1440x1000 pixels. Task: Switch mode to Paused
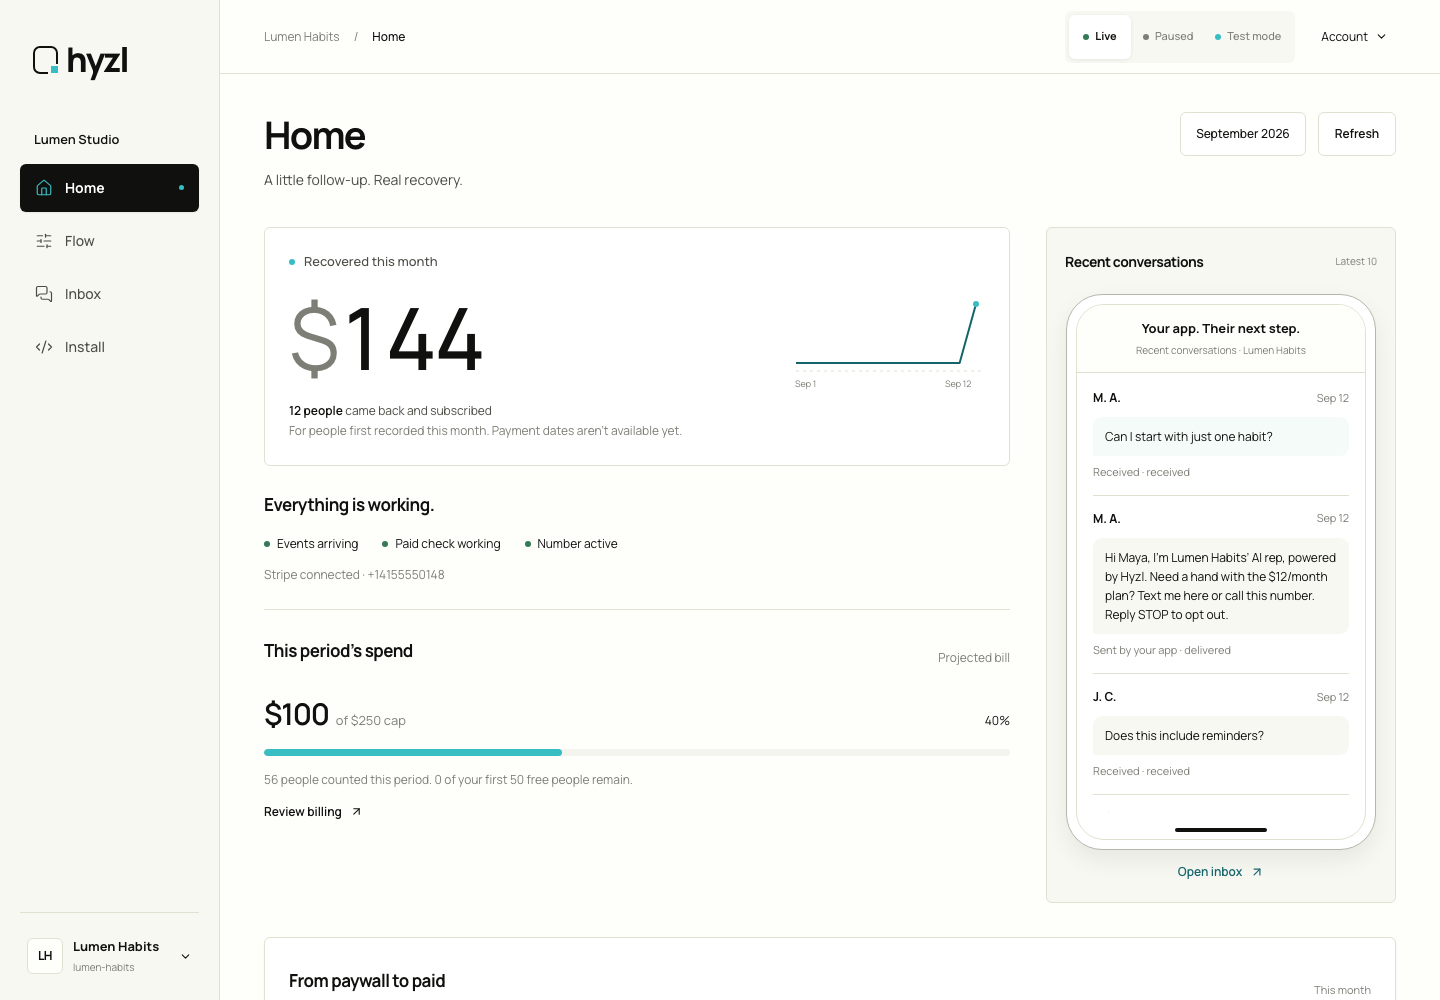pyautogui.click(x=1168, y=37)
